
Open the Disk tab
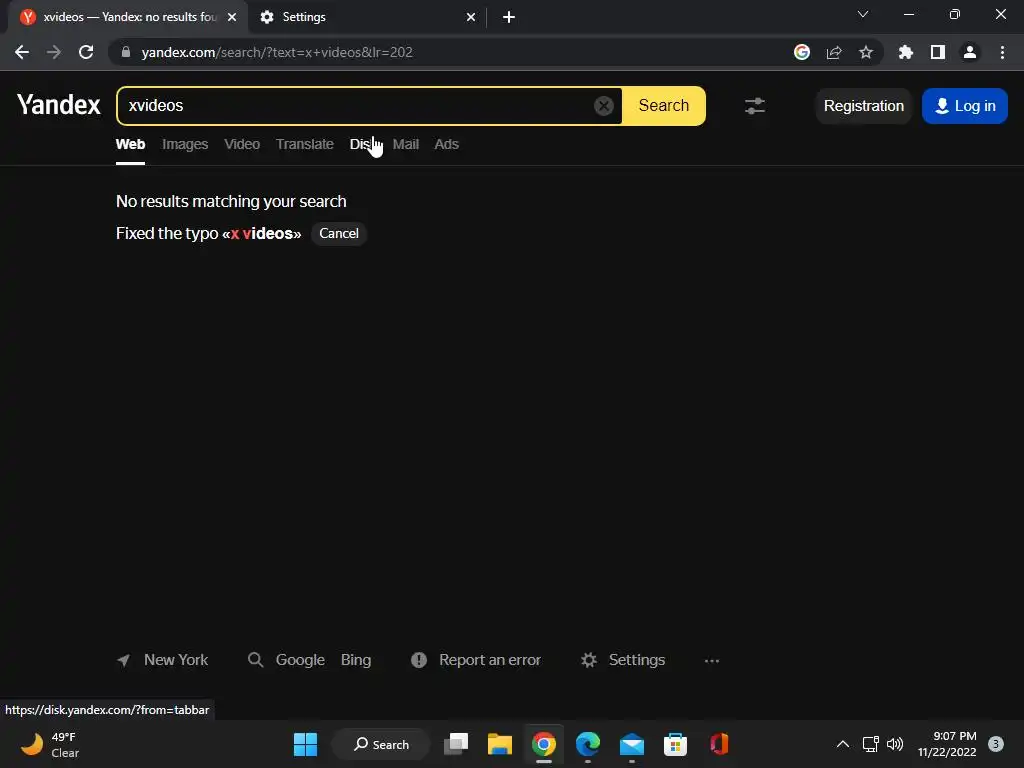click(x=363, y=144)
